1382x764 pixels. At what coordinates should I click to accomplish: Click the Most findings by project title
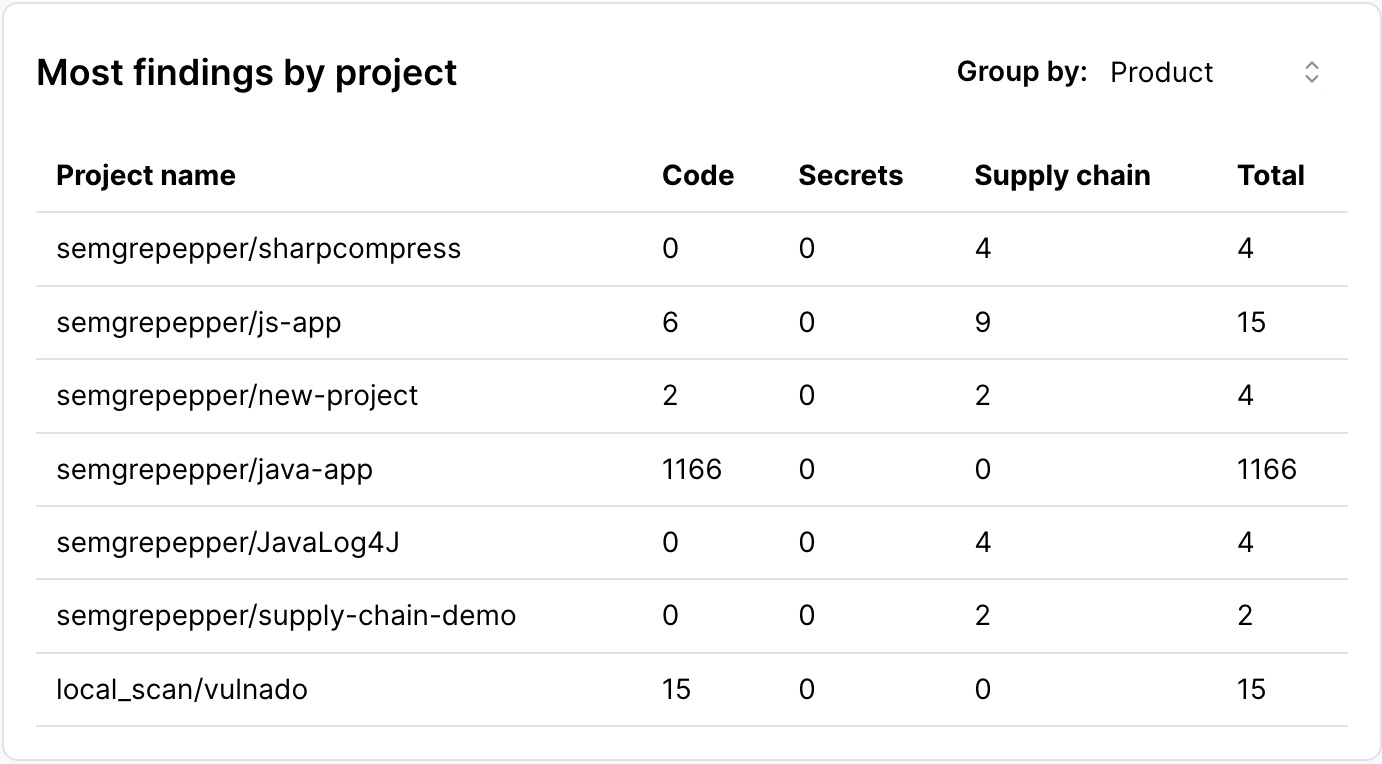246,72
